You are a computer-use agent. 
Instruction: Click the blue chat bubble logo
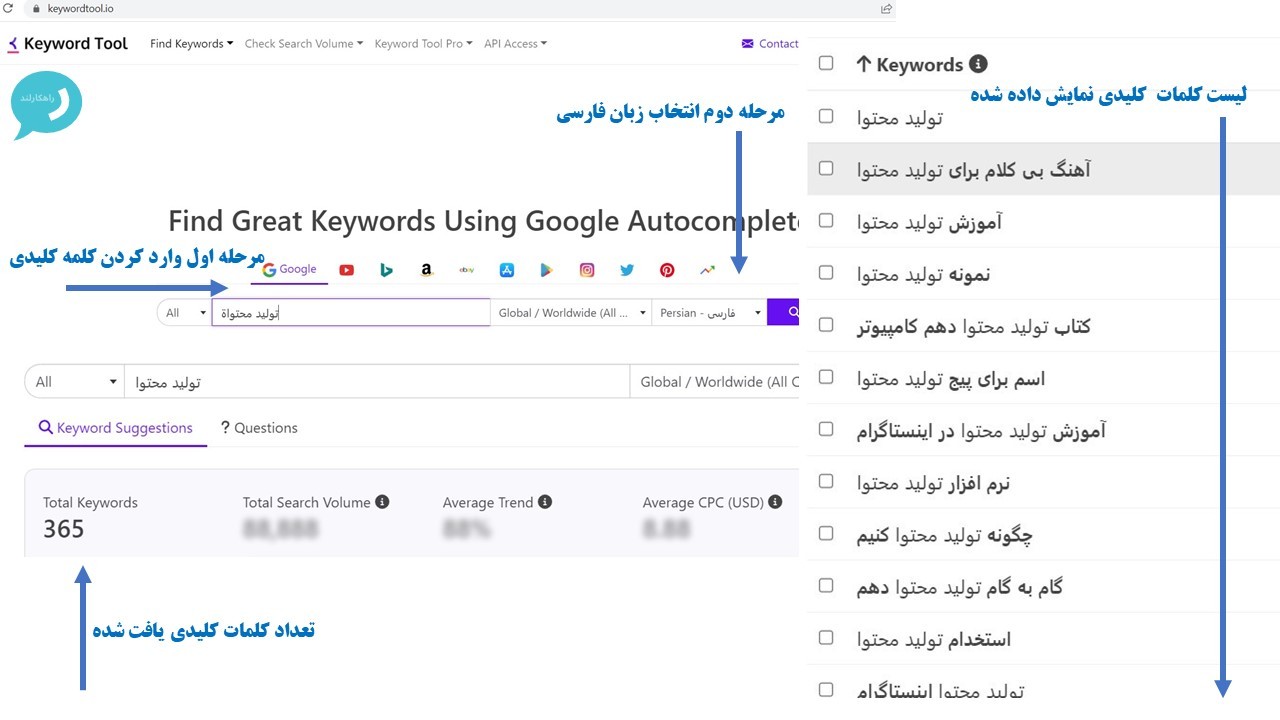click(47, 104)
